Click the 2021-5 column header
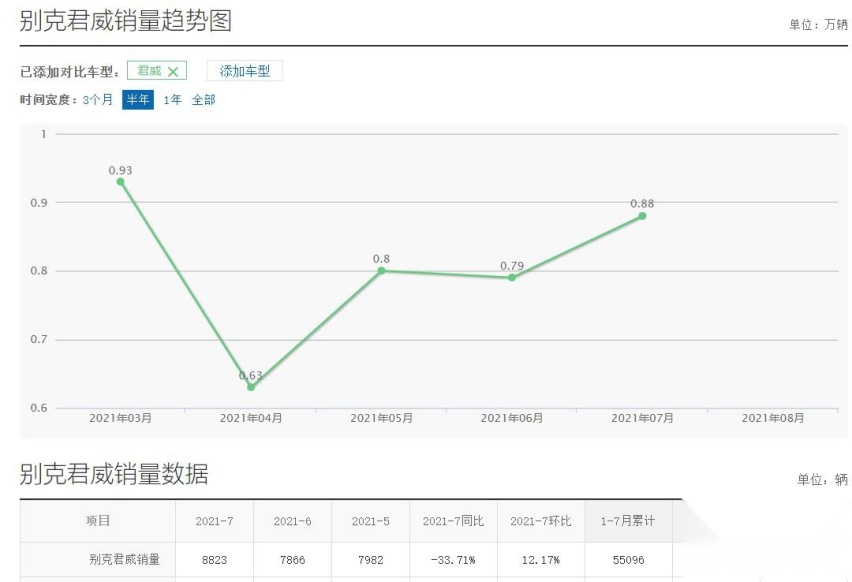This screenshot has height=582, width=852. [371, 521]
